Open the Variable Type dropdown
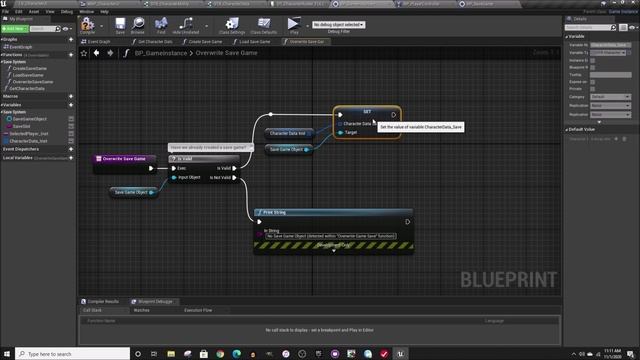 [x=608, y=53]
